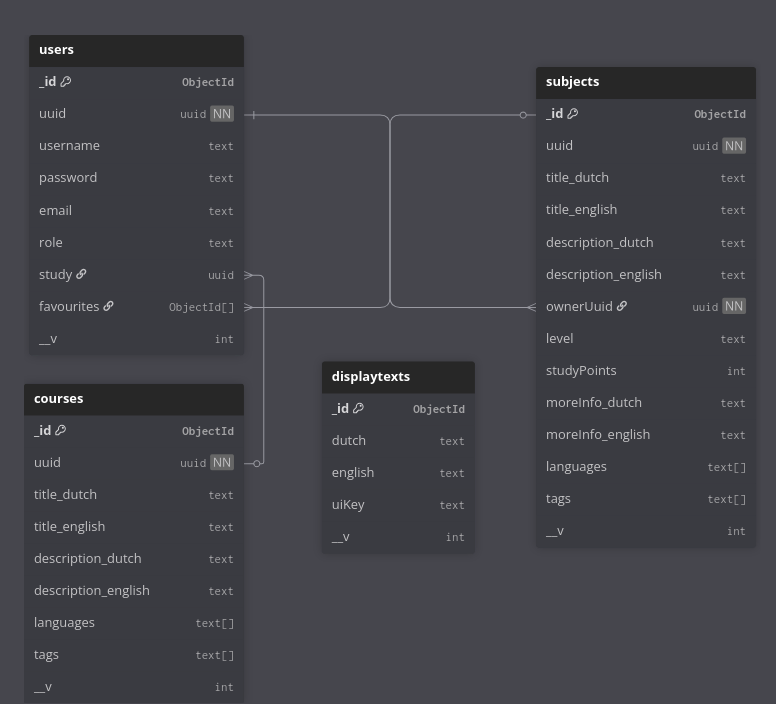Select description_english field in courses table

tap(92, 591)
